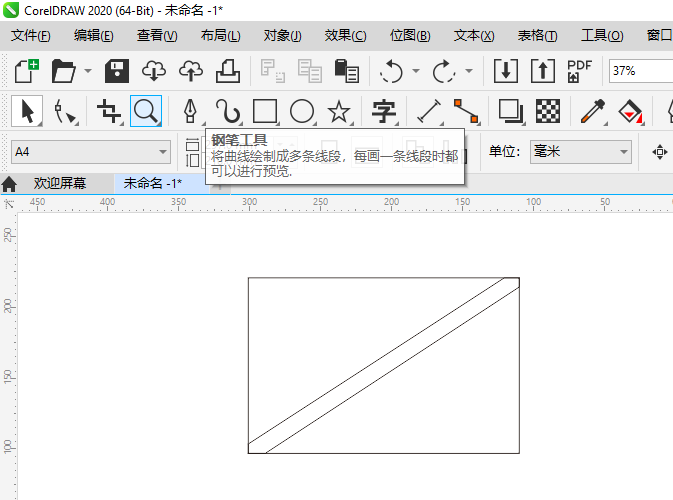Select the Transparency checkerboard tool

click(548, 111)
